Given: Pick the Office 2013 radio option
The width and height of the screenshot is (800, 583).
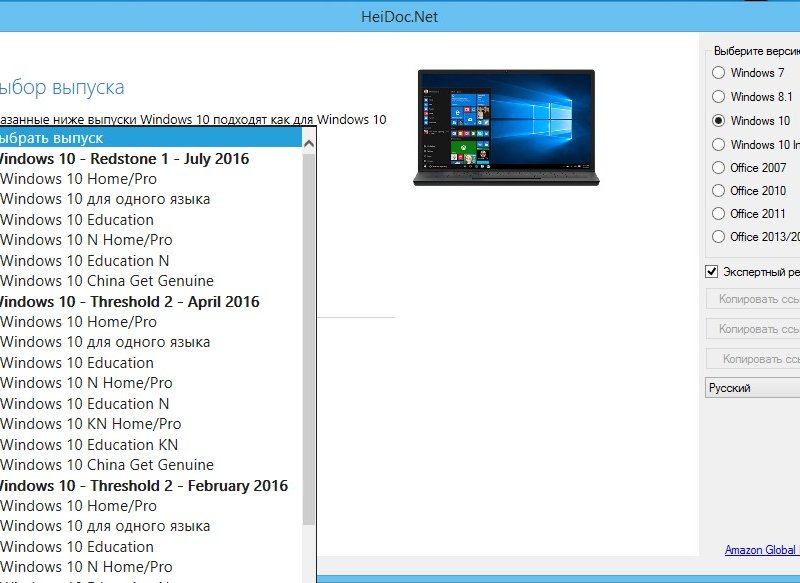Looking at the screenshot, I should point(718,237).
